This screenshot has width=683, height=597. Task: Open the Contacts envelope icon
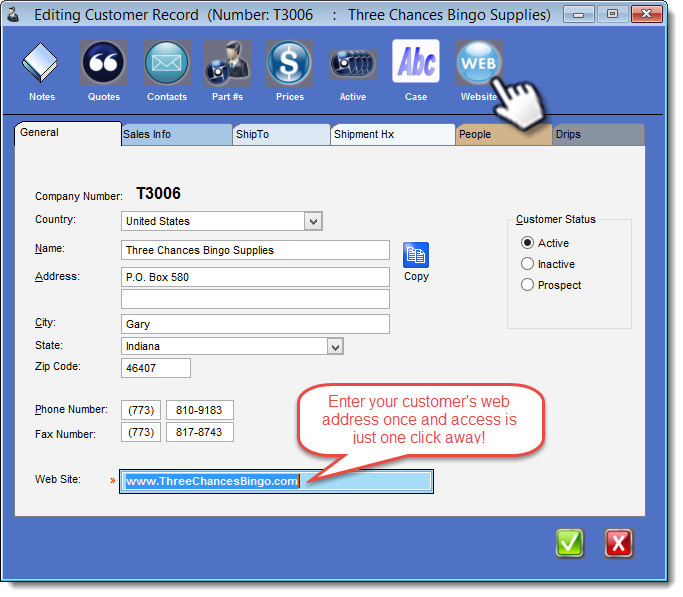167,64
